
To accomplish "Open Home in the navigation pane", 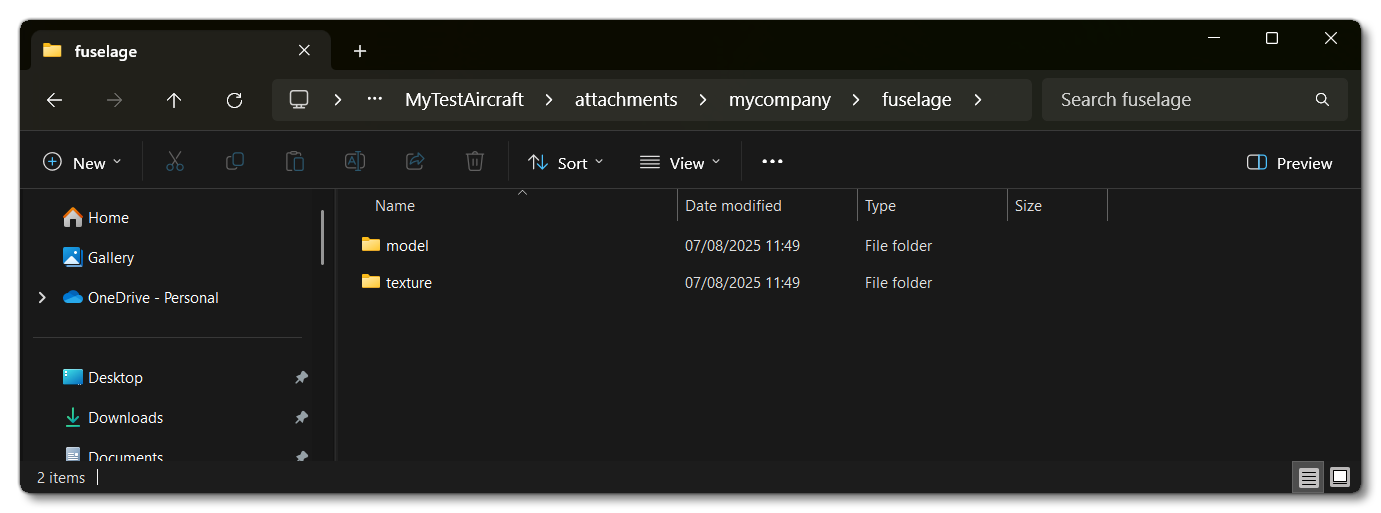I will (x=96, y=218).
